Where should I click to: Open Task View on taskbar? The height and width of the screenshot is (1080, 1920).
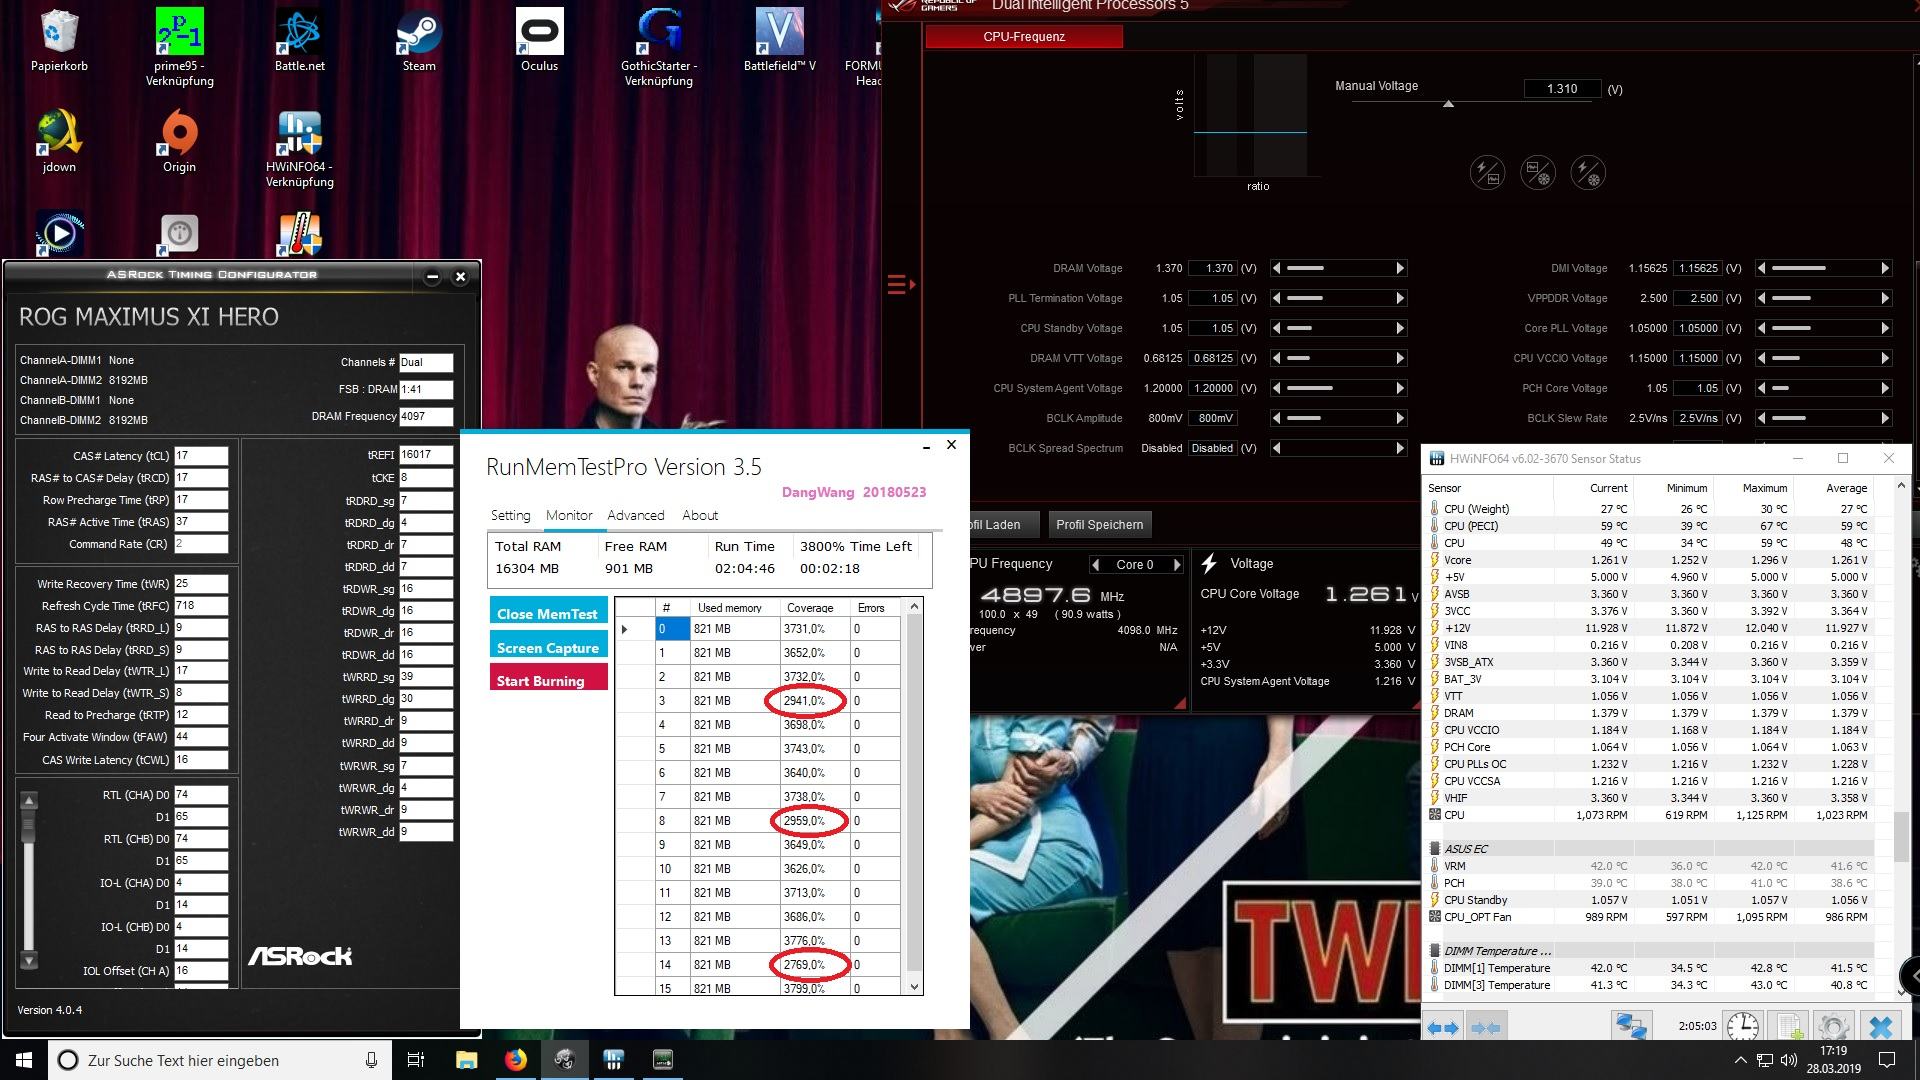[416, 1060]
